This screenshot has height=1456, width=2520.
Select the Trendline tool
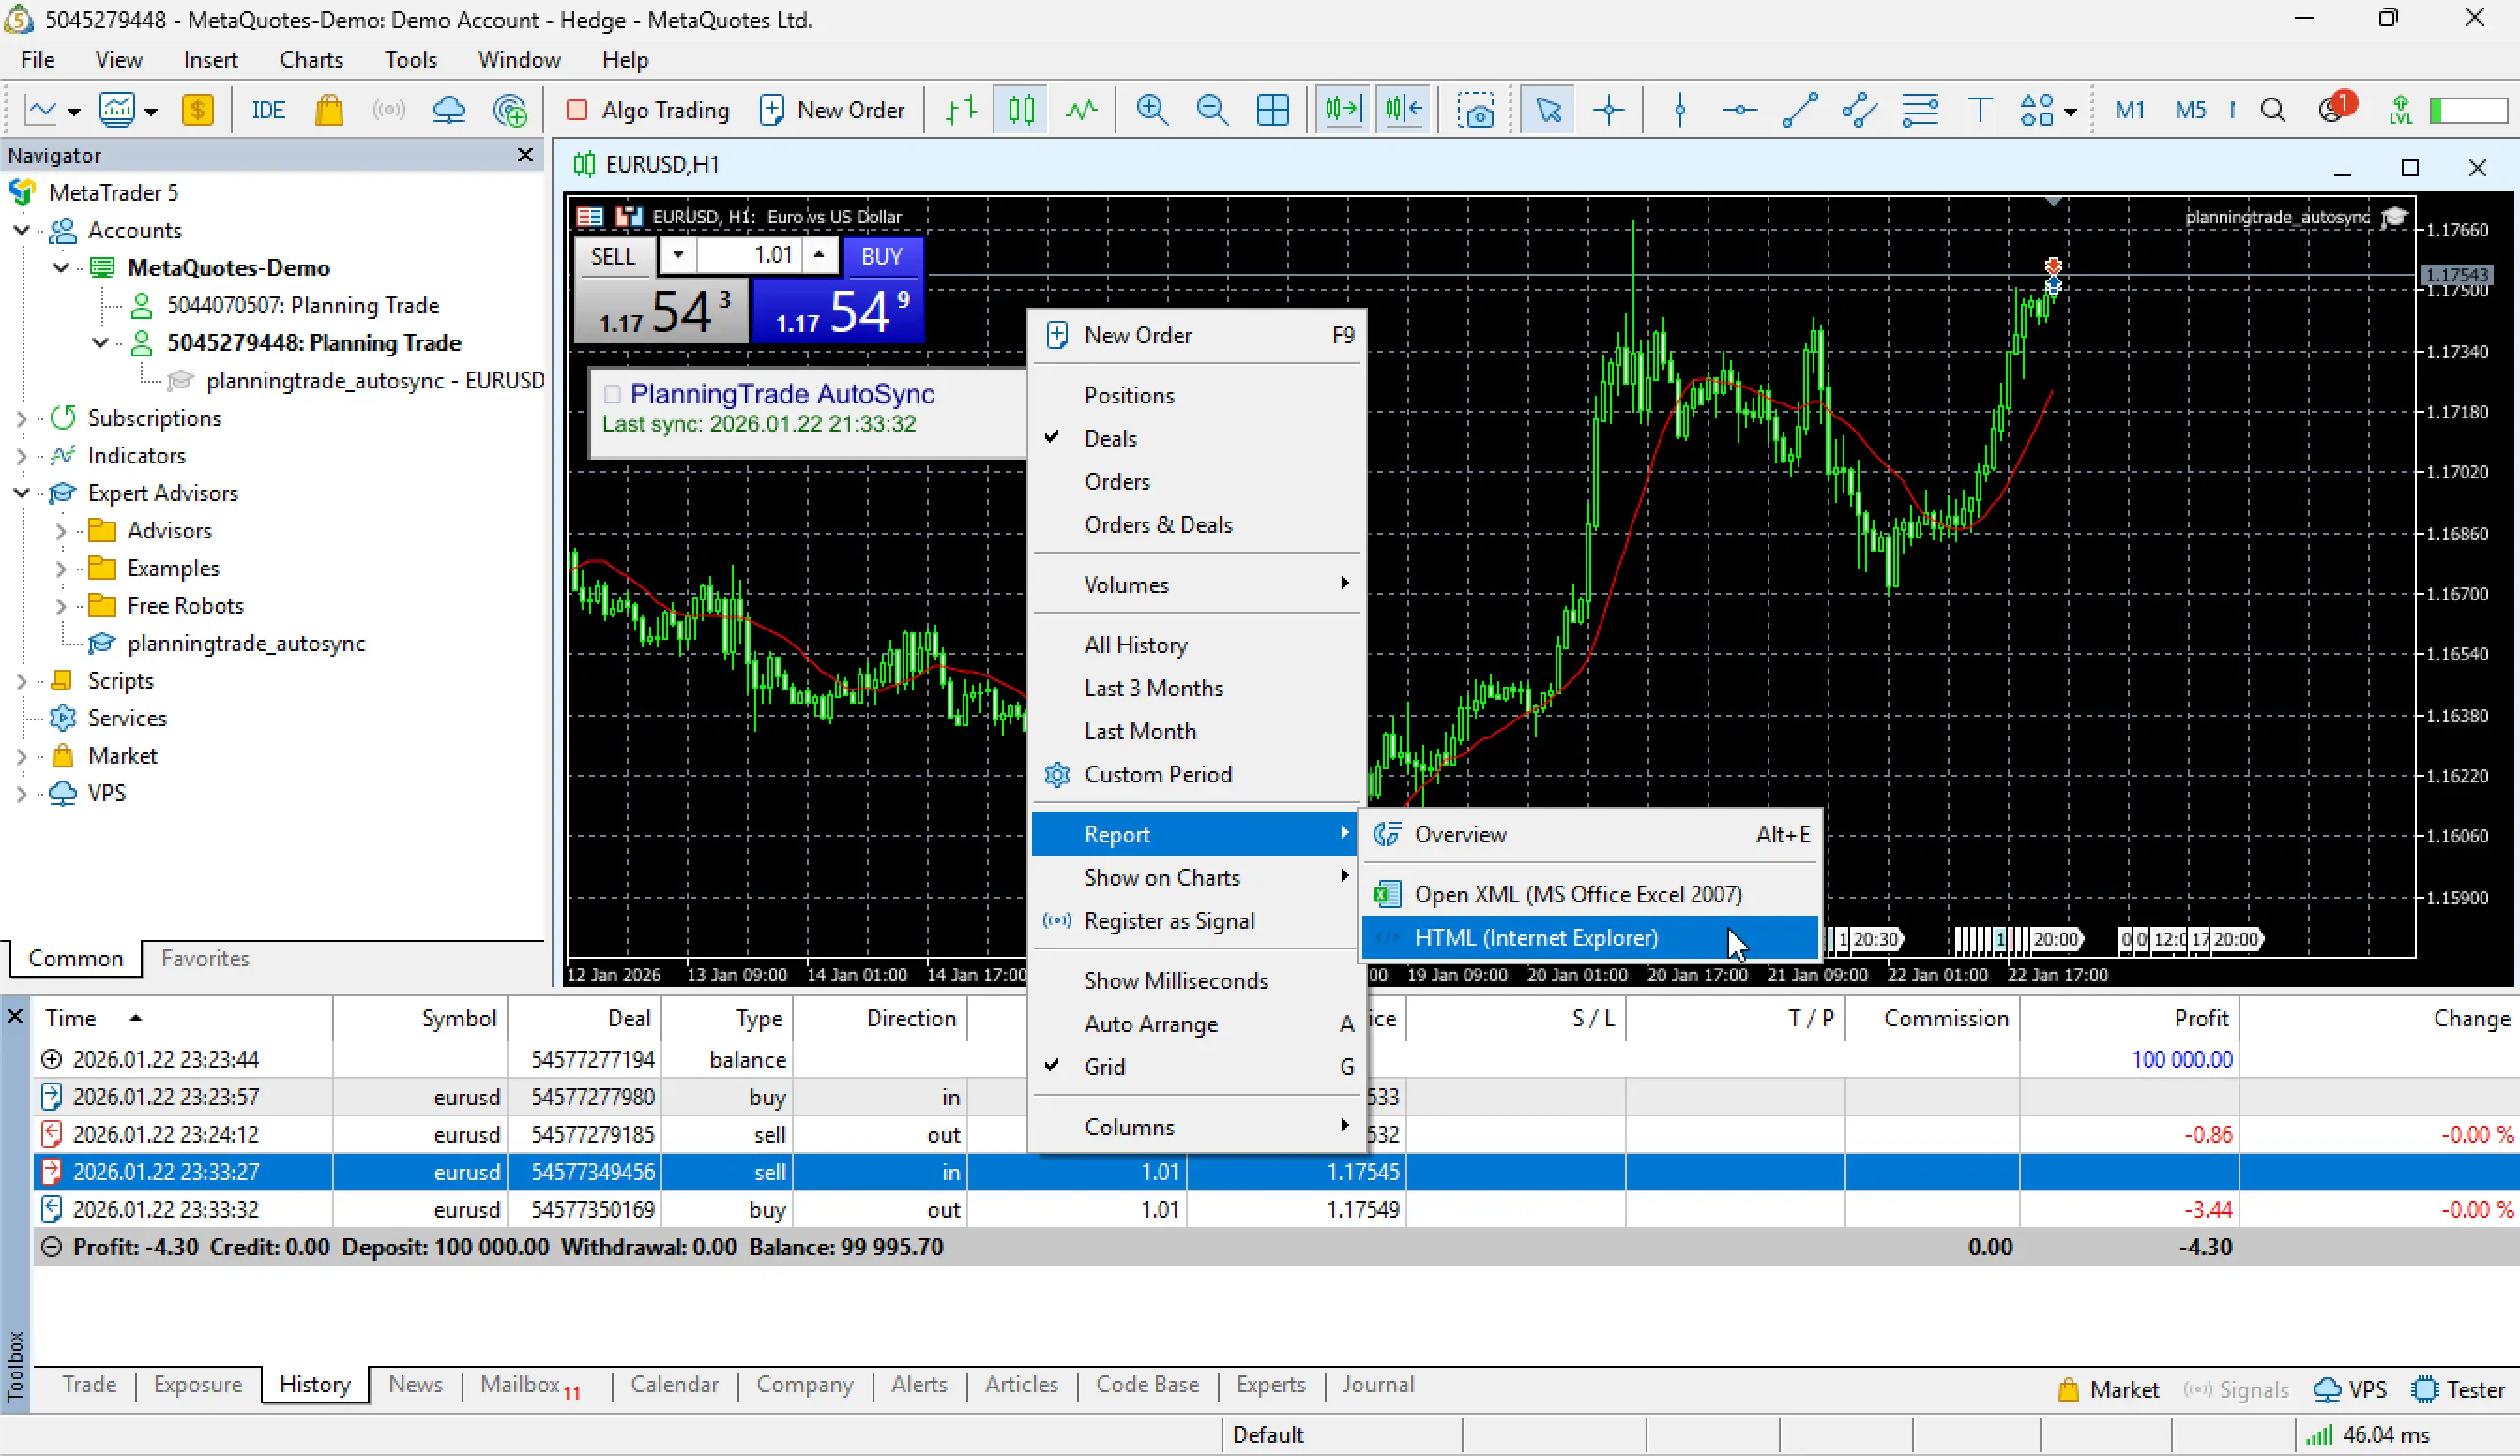click(1799, 110)
